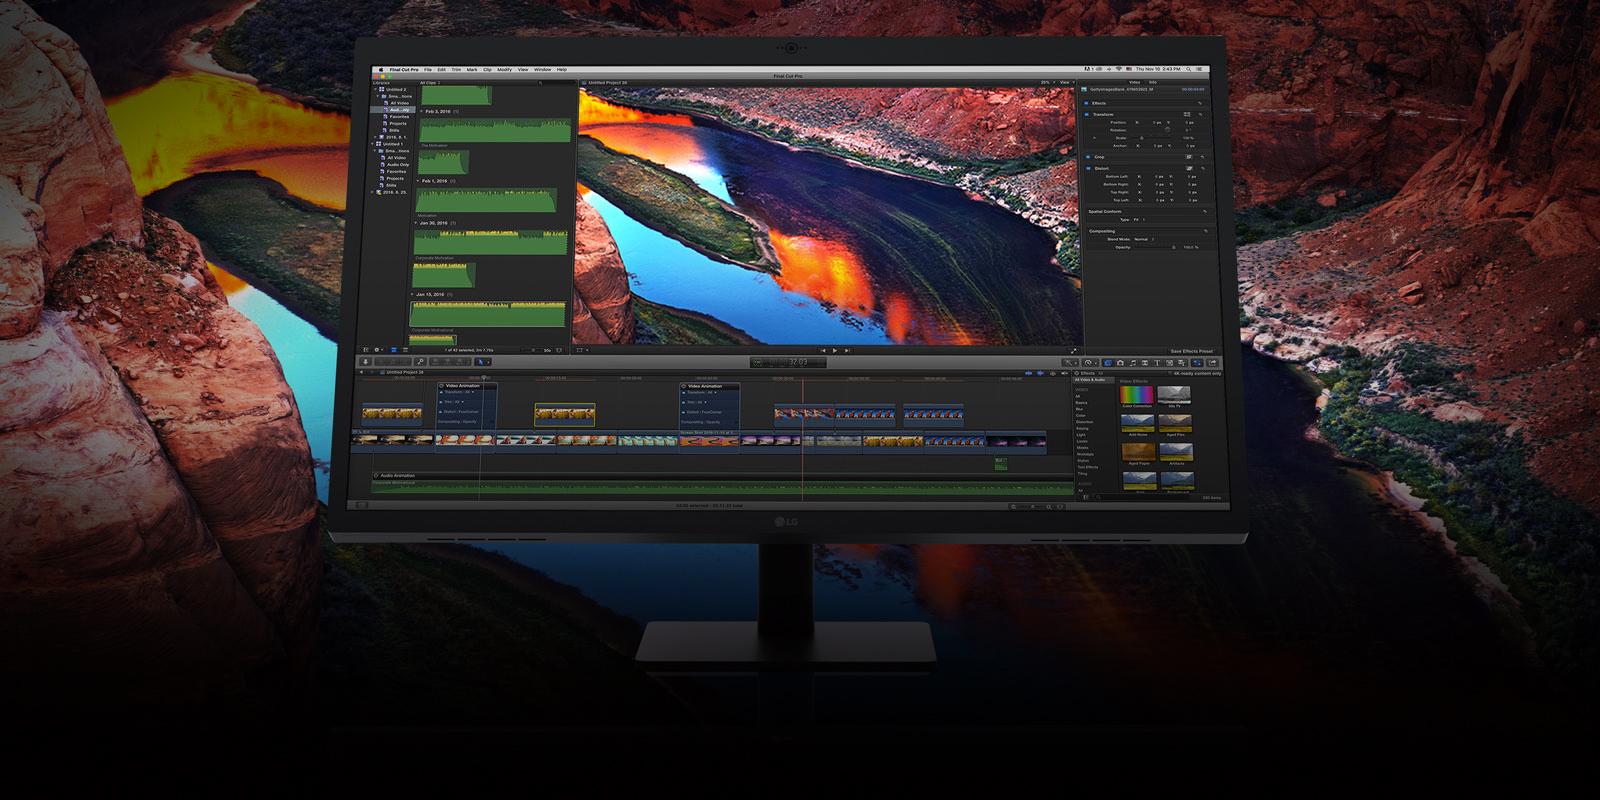
Task: Click Distort onscreen controls icon in inspector
Action: [1189, 168]
